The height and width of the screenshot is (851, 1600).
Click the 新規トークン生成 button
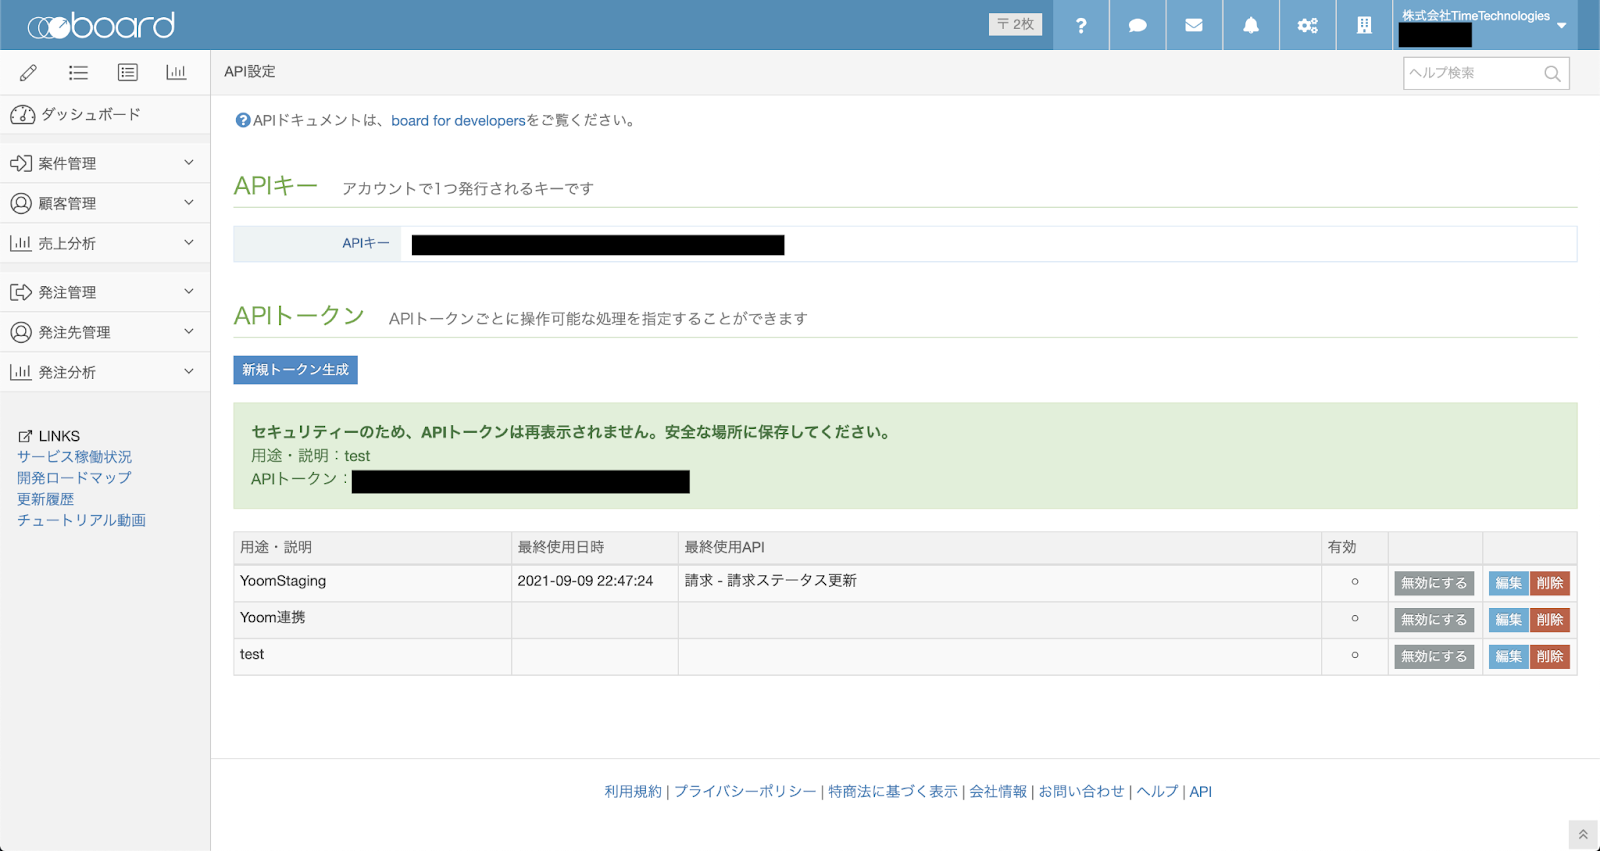click(x=295, y=370)
